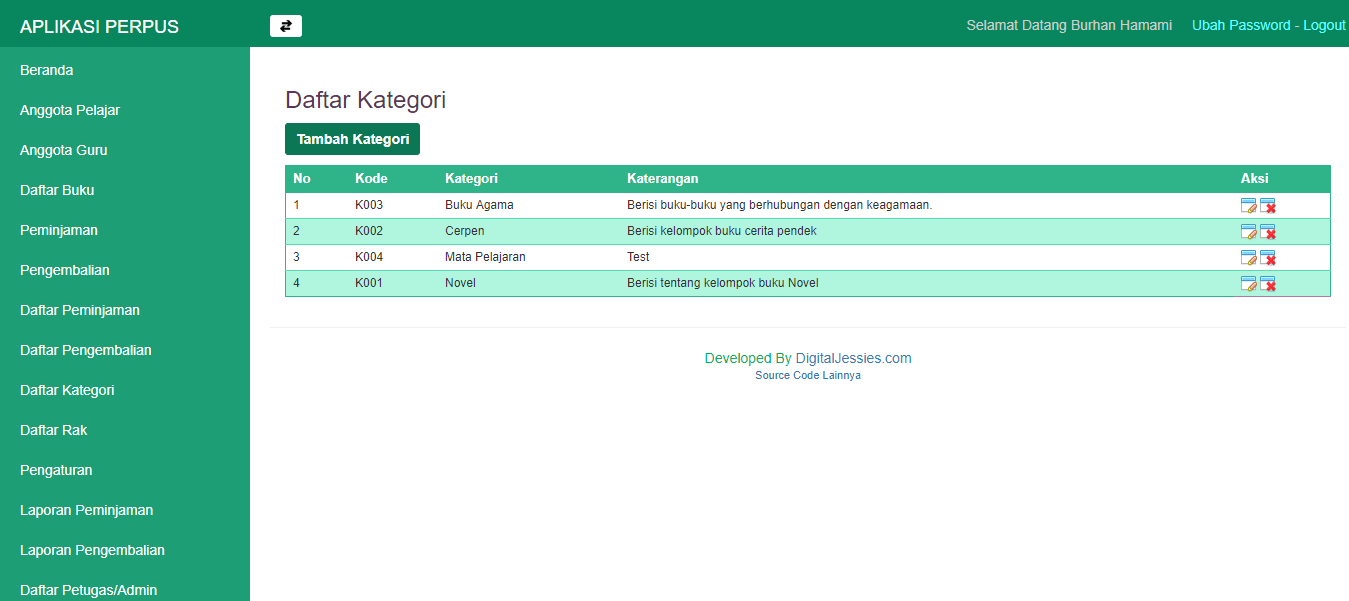Delete the Cerpen category row
Image resolution: width=1349 pixels, height=601 pixels.
pos(1267,232)
